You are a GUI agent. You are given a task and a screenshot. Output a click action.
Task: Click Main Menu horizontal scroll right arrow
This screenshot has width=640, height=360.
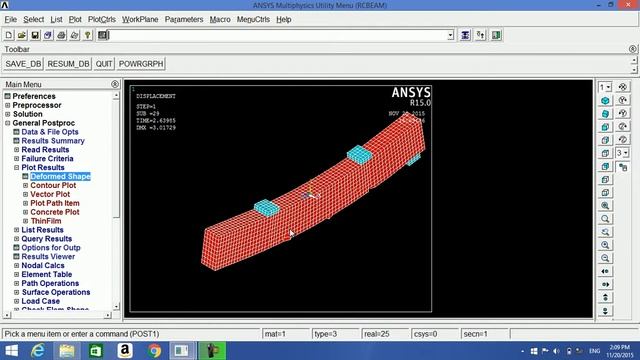107,315
